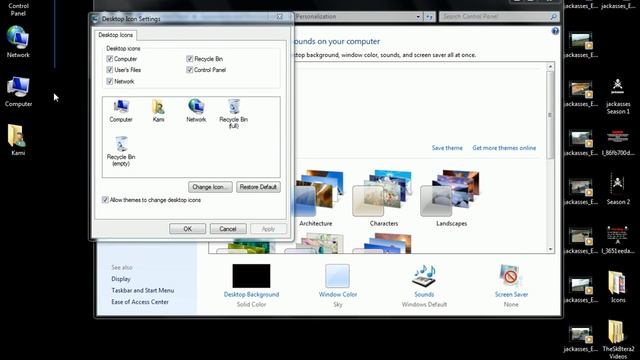Click the Cancel button
Screen dimensions: 640x360
(x=228, y=229)
